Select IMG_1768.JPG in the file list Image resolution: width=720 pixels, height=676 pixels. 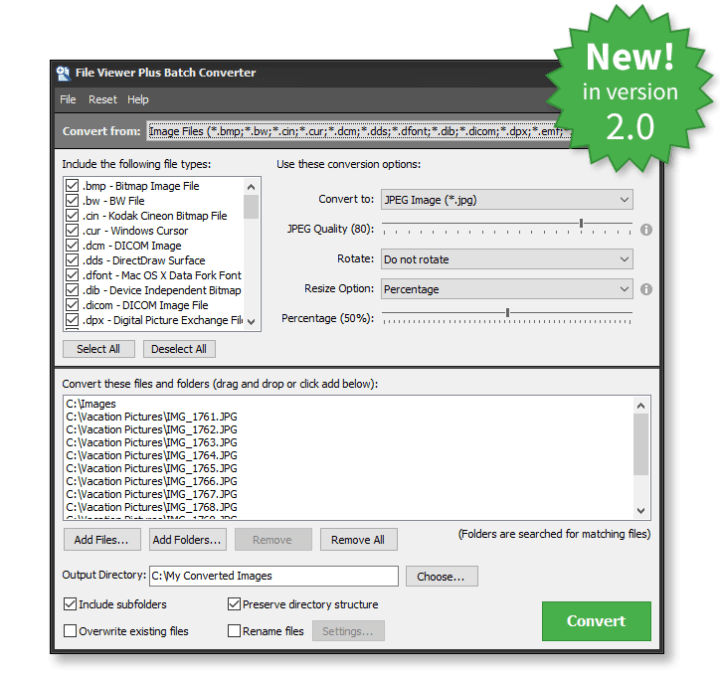point(152,507)
